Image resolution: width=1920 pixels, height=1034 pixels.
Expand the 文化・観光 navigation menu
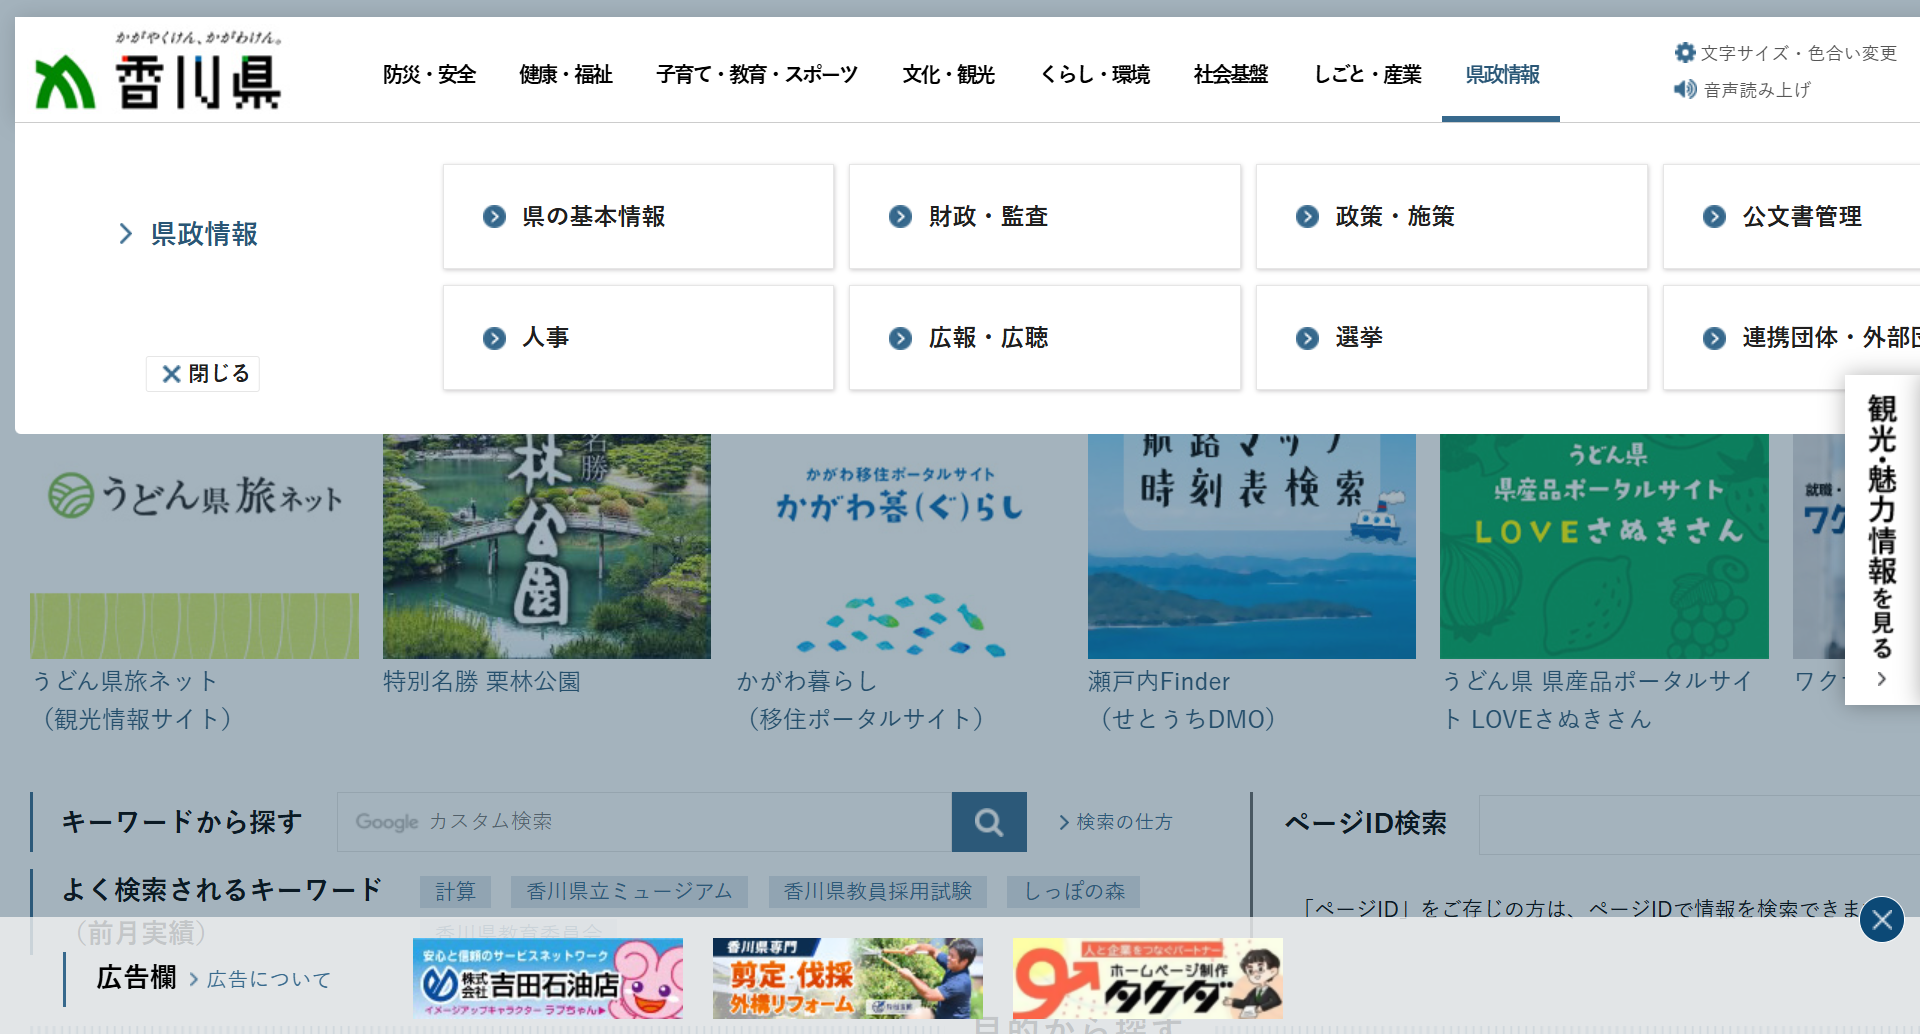[948, 75]
